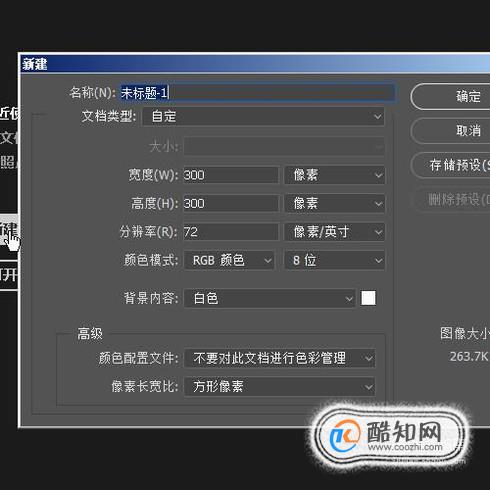Click the 分辨率 value field
Viewport: 490px width, 490px height.
pos(231,232)
